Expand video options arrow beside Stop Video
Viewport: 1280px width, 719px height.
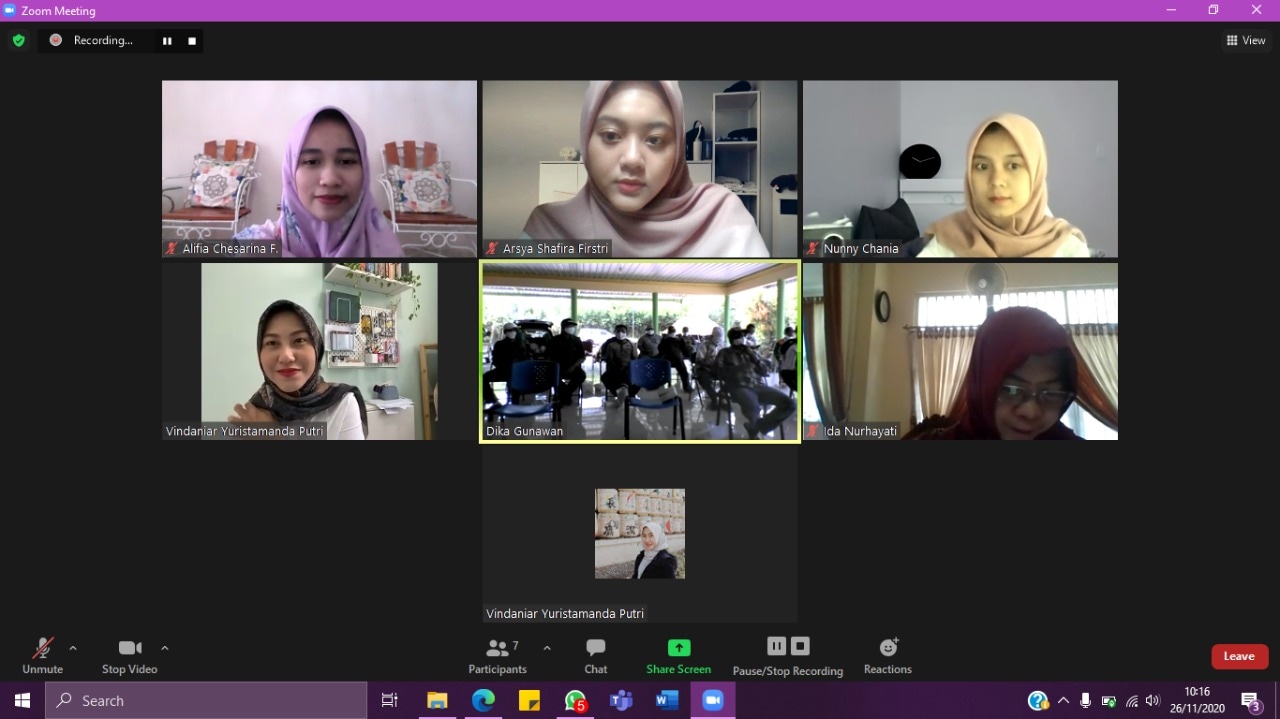(165, 648)
